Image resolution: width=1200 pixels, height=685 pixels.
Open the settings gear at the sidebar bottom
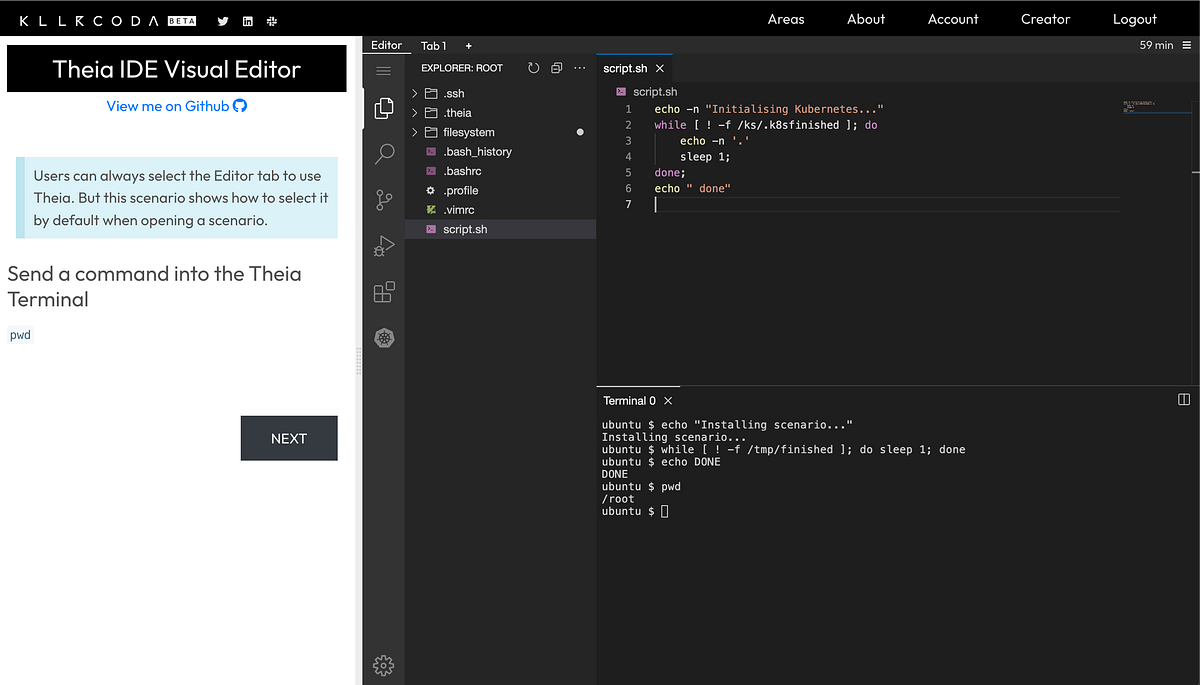click(x=383, y=664)
